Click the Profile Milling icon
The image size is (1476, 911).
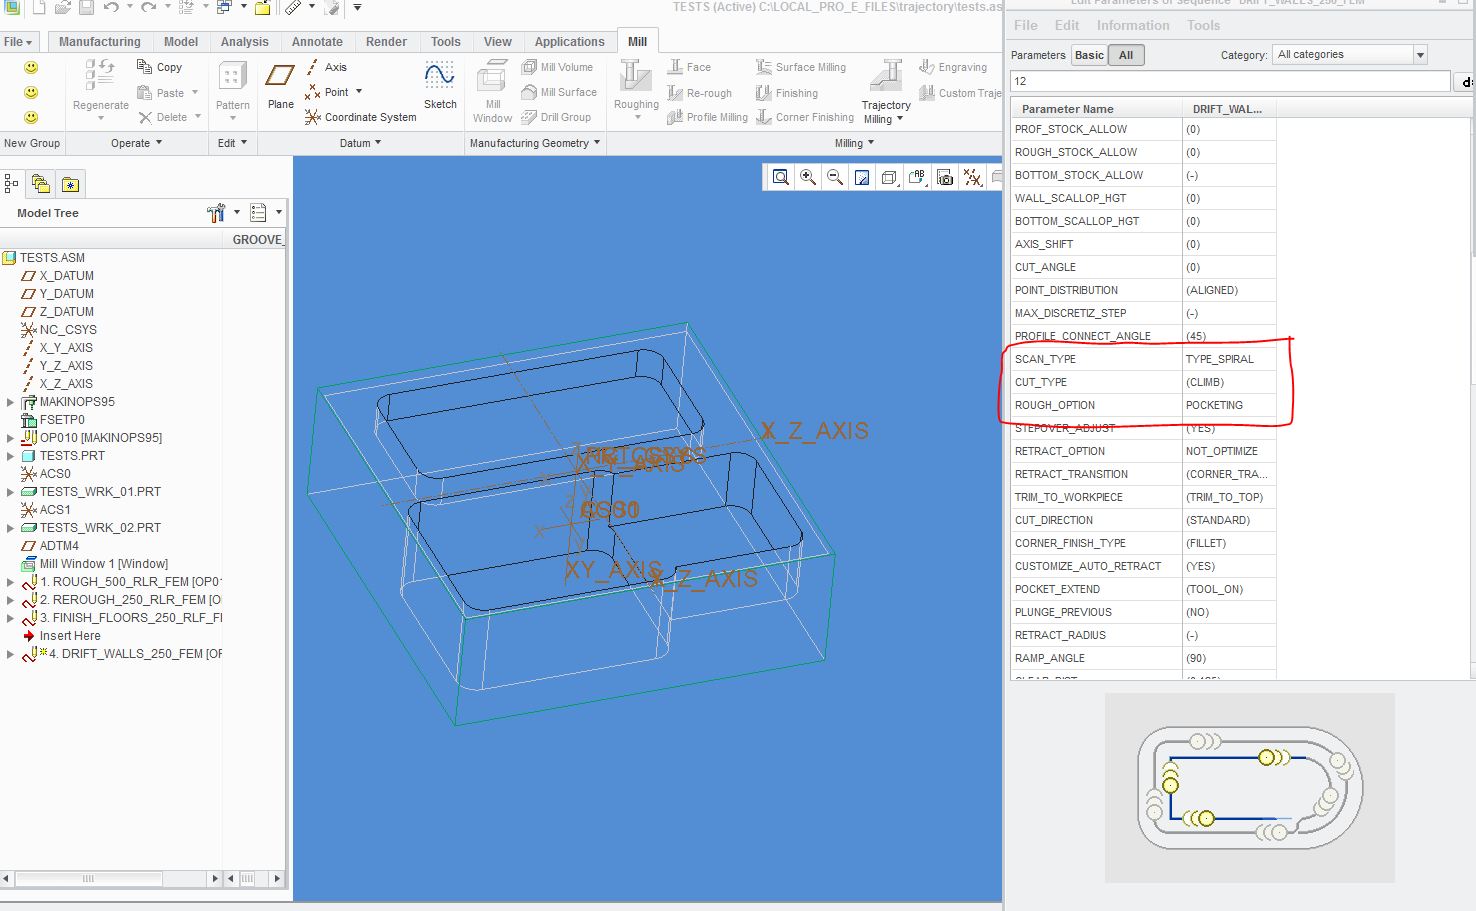tap(675, 117)
